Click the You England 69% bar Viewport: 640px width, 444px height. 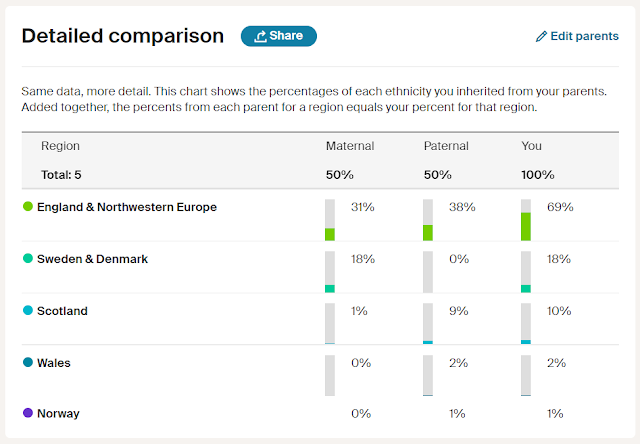coord(526,220)
